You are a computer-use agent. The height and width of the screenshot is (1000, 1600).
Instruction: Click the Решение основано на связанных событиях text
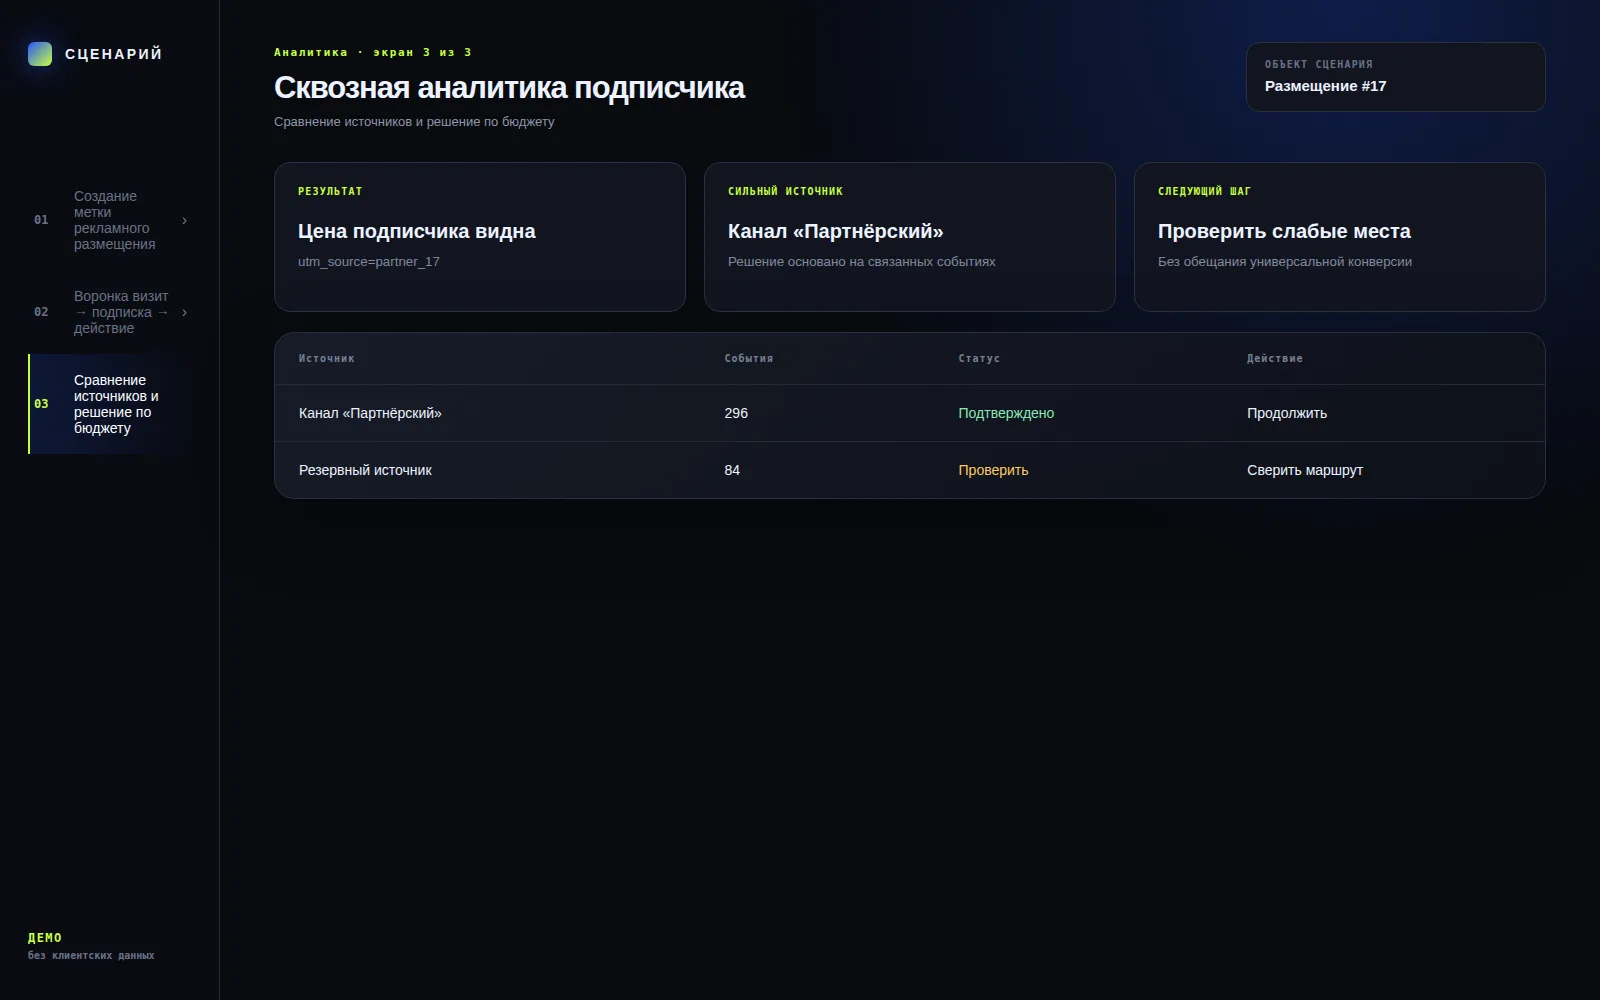(x=862, y=262)
